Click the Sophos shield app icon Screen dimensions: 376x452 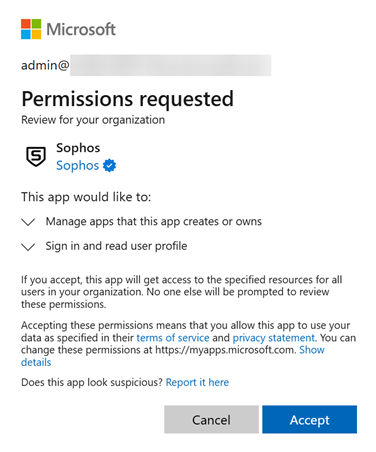36,156
